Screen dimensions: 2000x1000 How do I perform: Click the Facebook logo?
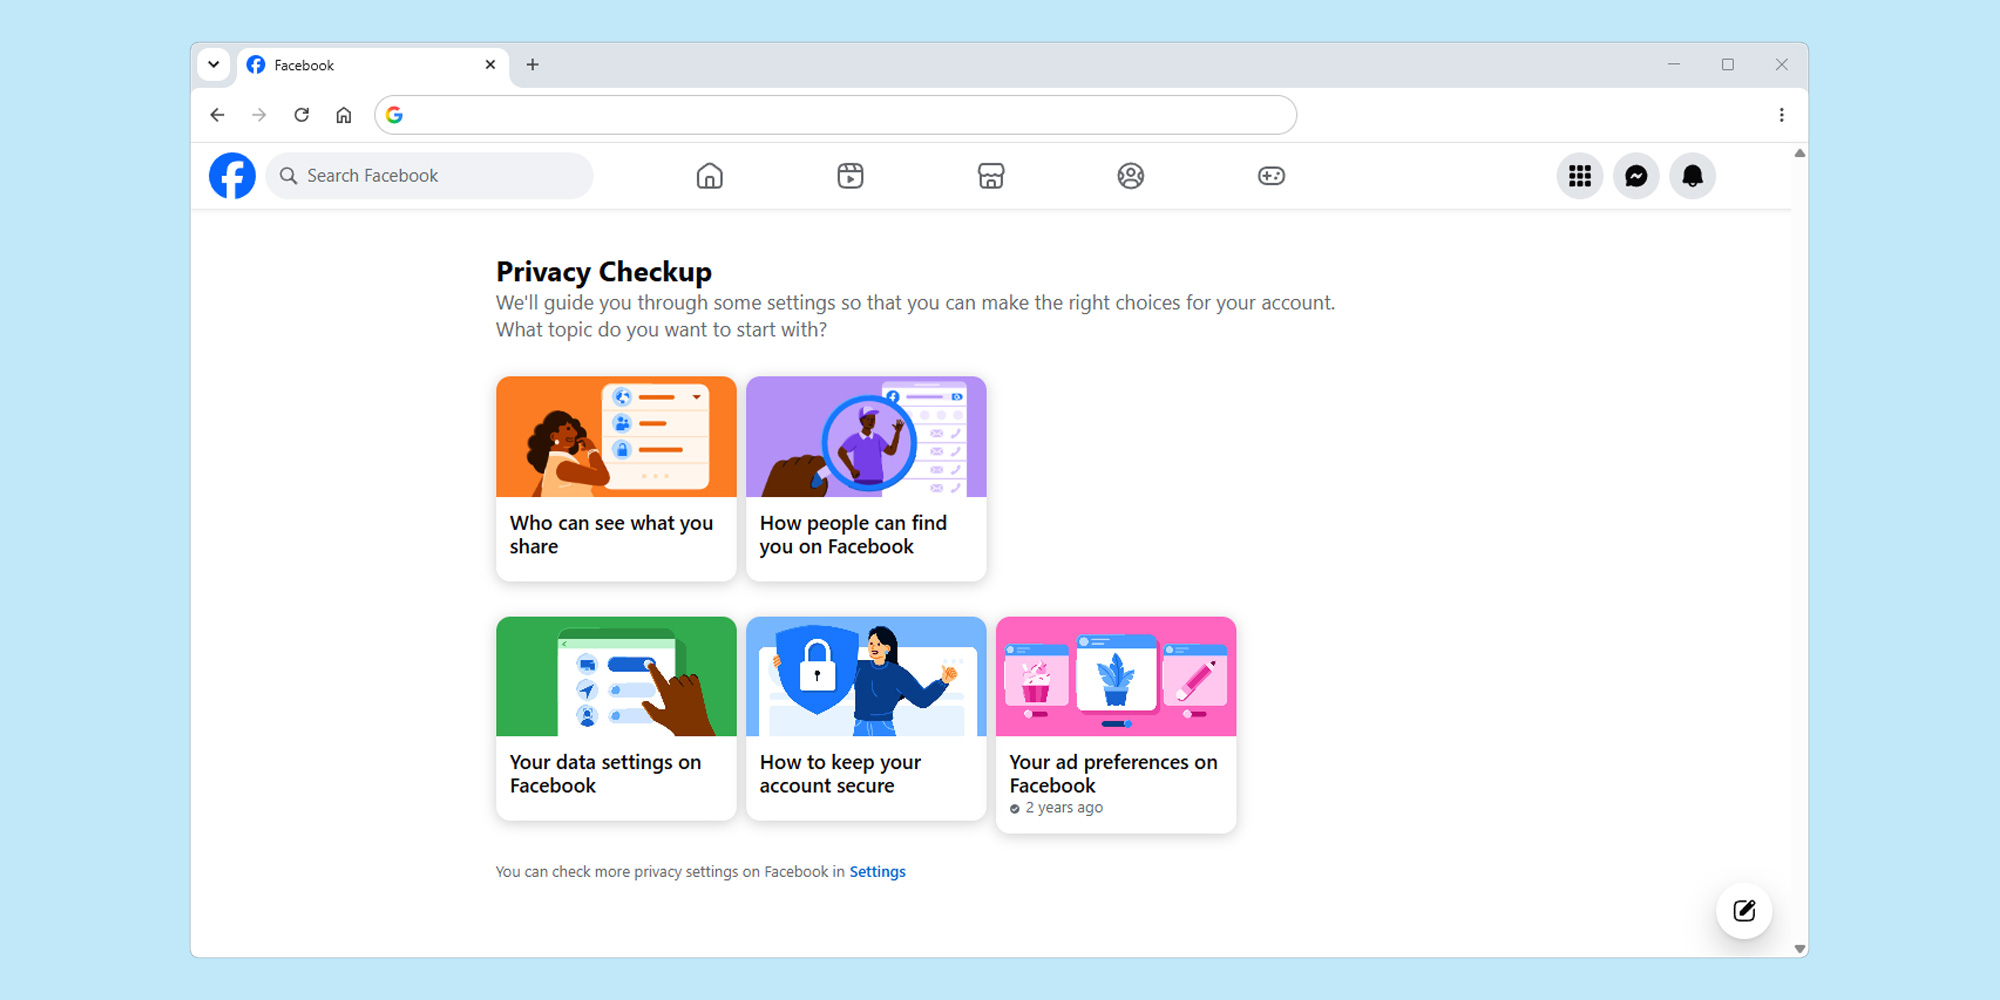tap(232, 176)
